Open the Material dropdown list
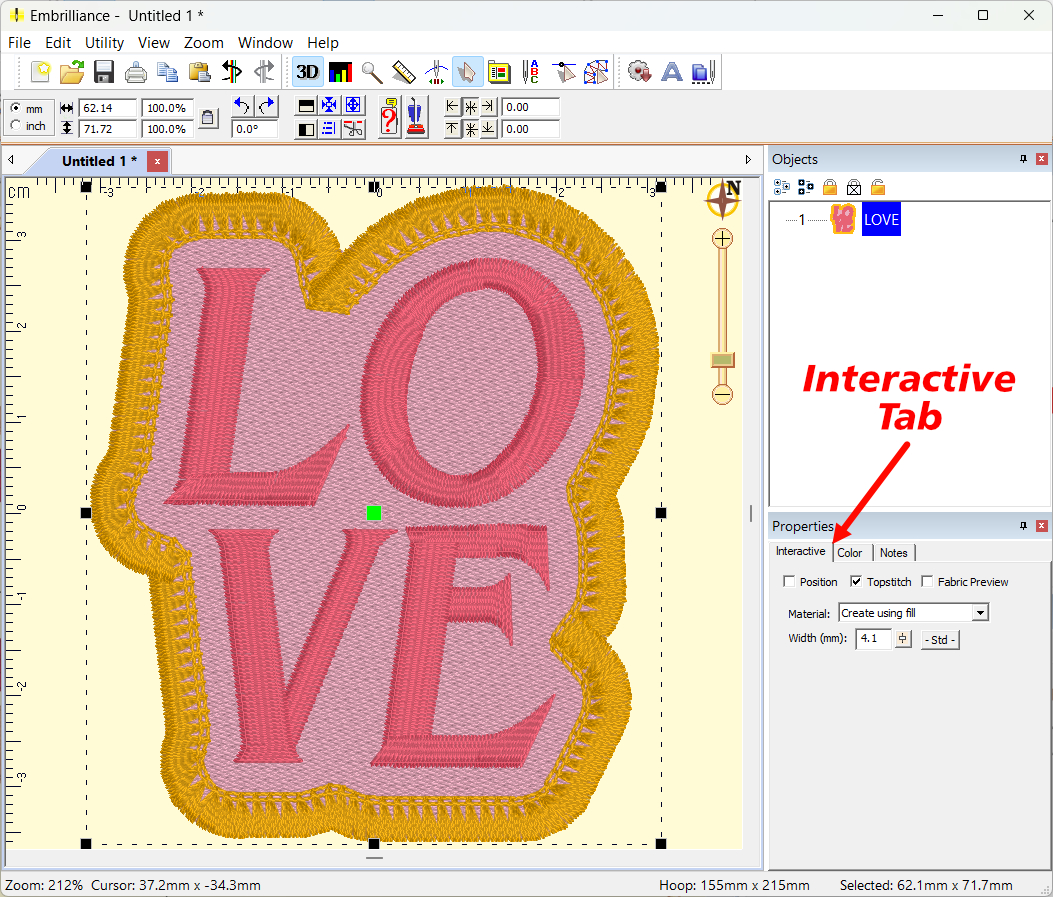 [980, 613]
